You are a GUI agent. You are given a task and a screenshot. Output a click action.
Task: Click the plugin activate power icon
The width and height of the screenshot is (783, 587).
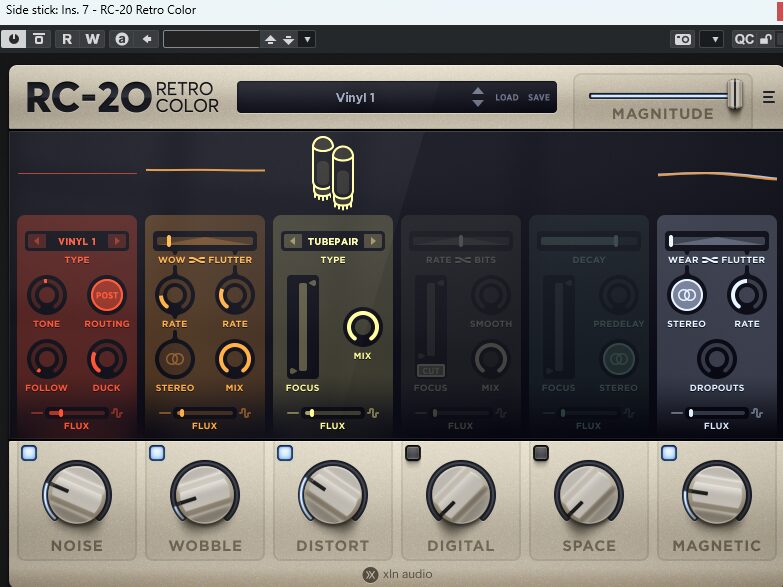tap(15, 39)
